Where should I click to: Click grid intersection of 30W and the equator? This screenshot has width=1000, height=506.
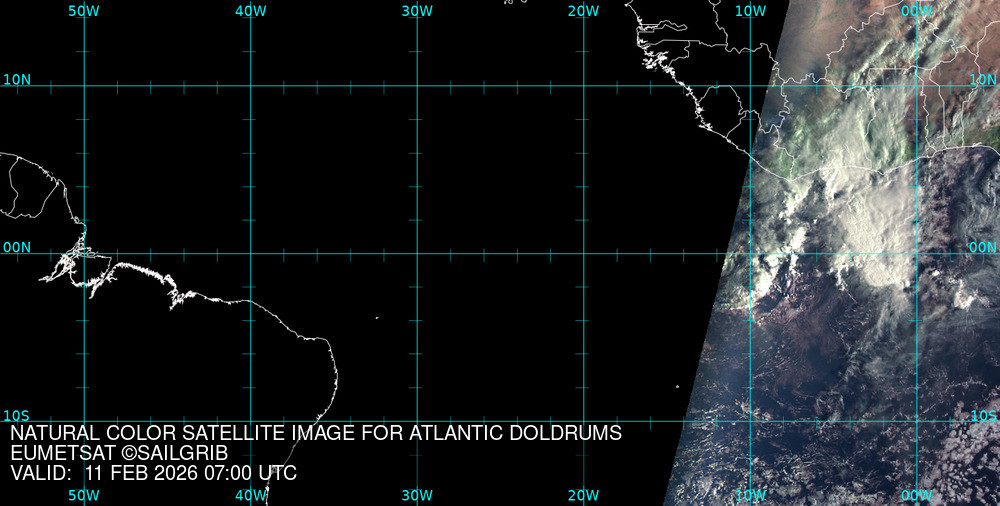(417, 253)
